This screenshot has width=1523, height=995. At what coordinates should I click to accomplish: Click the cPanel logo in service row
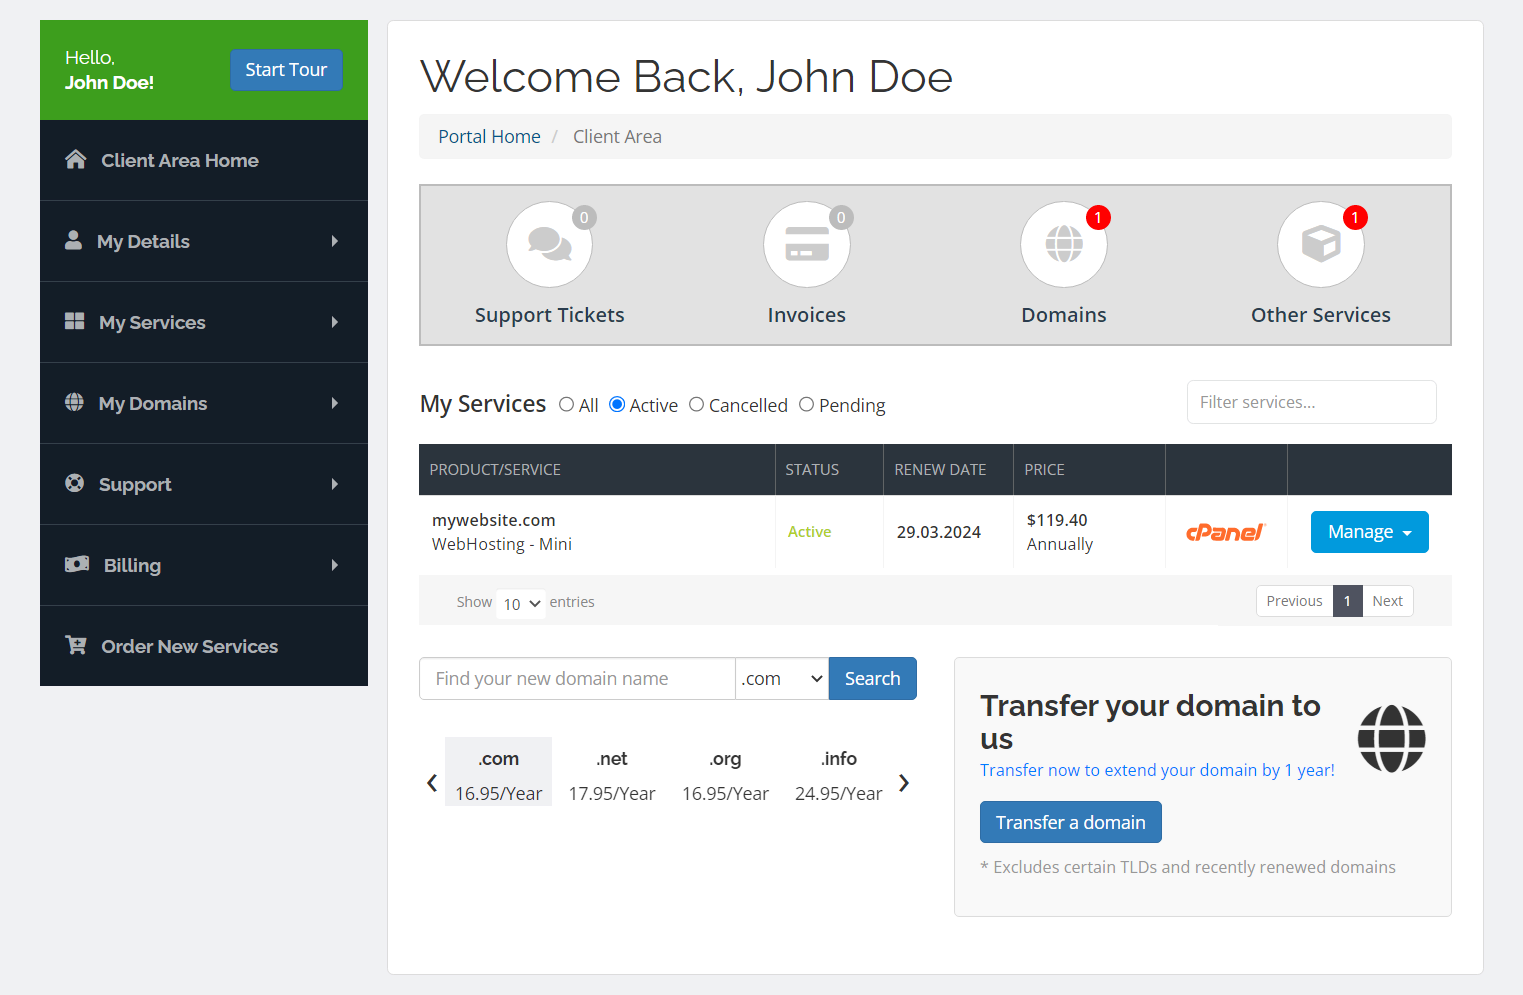[x=1225, y=532]
